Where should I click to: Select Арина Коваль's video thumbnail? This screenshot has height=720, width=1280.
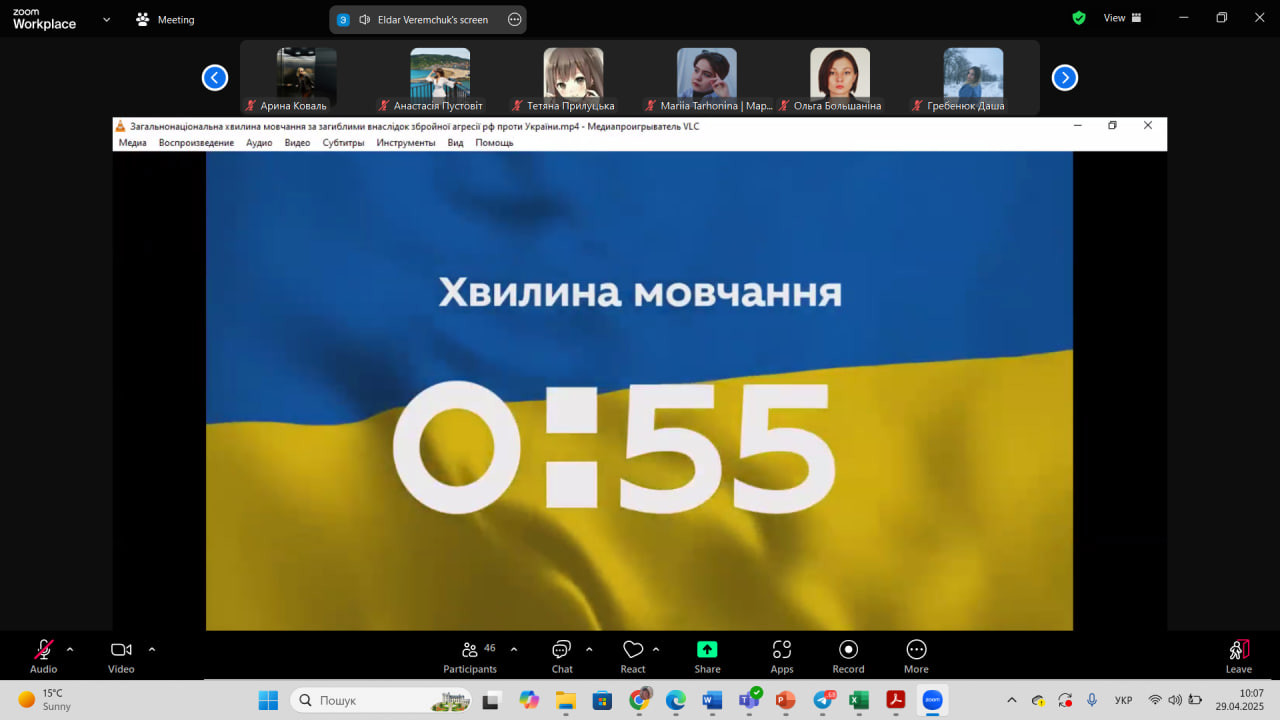tap(306, 79)
